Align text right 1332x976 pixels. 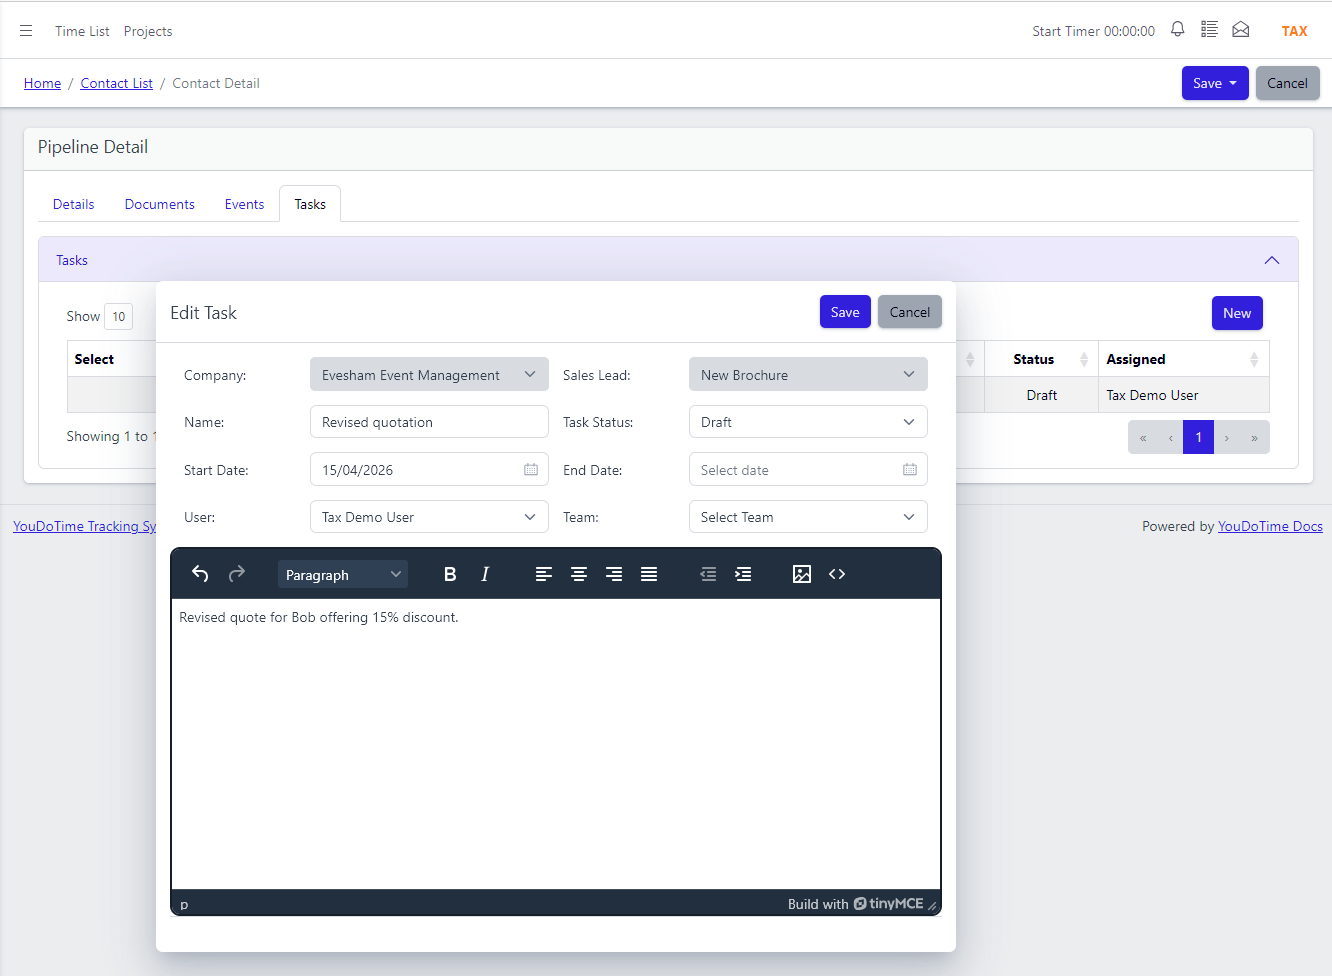614,574
